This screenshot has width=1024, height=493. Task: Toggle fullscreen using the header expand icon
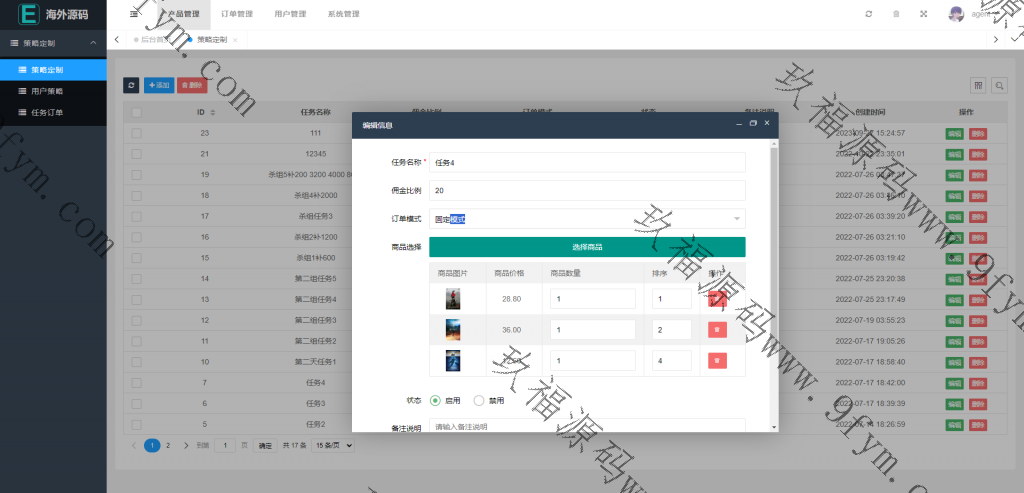923,14
